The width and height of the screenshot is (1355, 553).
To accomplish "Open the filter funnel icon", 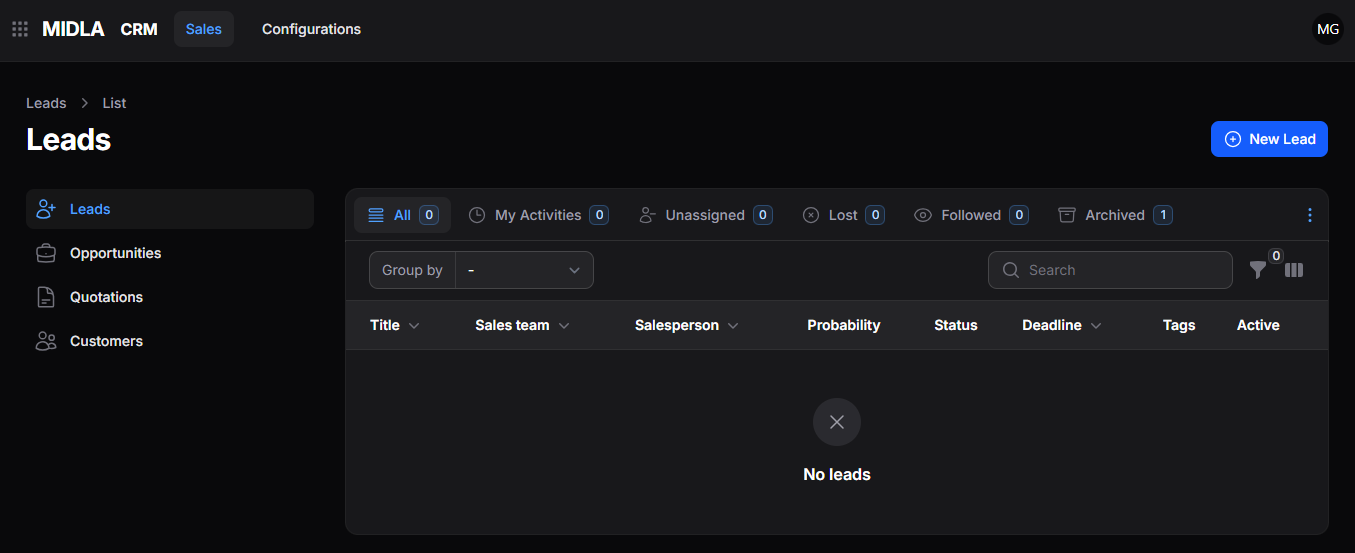I will [x=1258, y=270].
